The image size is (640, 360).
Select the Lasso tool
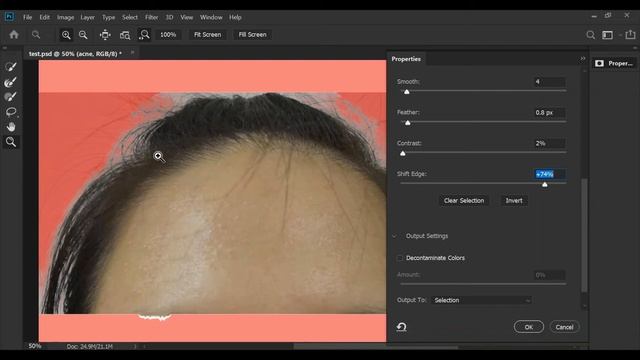pos(11,112)
